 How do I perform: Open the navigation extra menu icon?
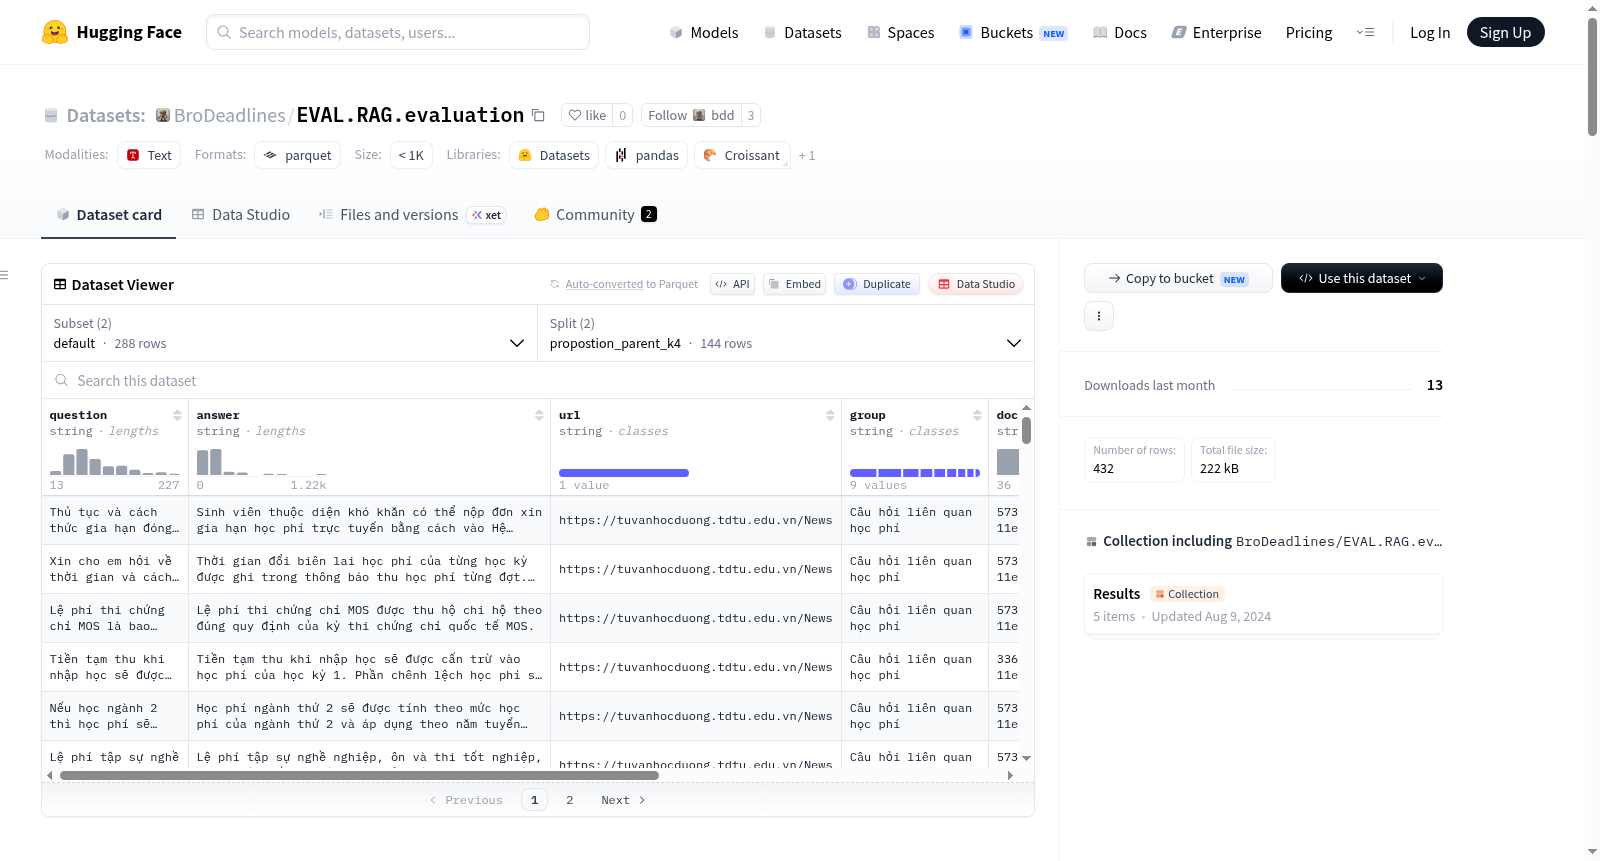point(1365,32)
